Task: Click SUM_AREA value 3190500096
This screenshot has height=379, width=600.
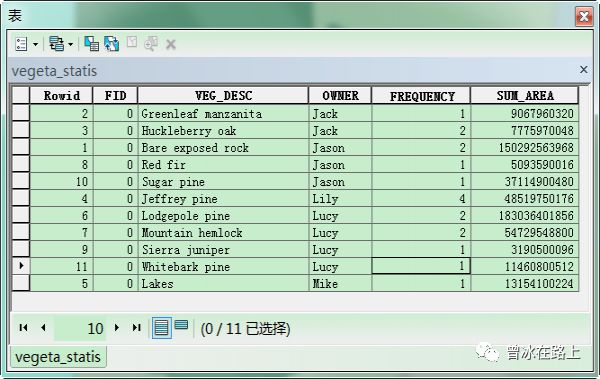Action: (x=525, y=250)
